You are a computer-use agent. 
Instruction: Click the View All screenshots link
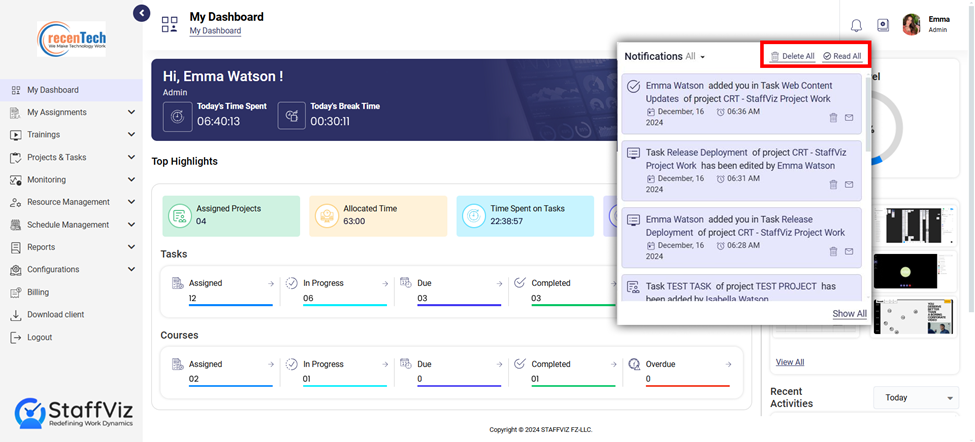click(790, 362)
